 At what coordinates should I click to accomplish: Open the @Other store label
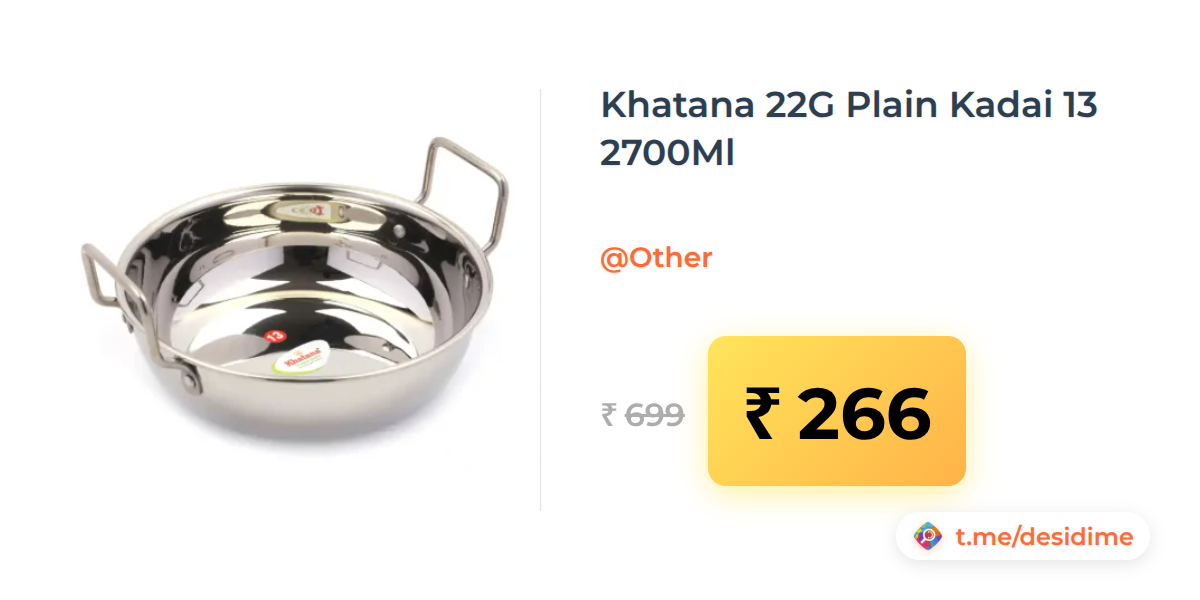pos(656,258)
